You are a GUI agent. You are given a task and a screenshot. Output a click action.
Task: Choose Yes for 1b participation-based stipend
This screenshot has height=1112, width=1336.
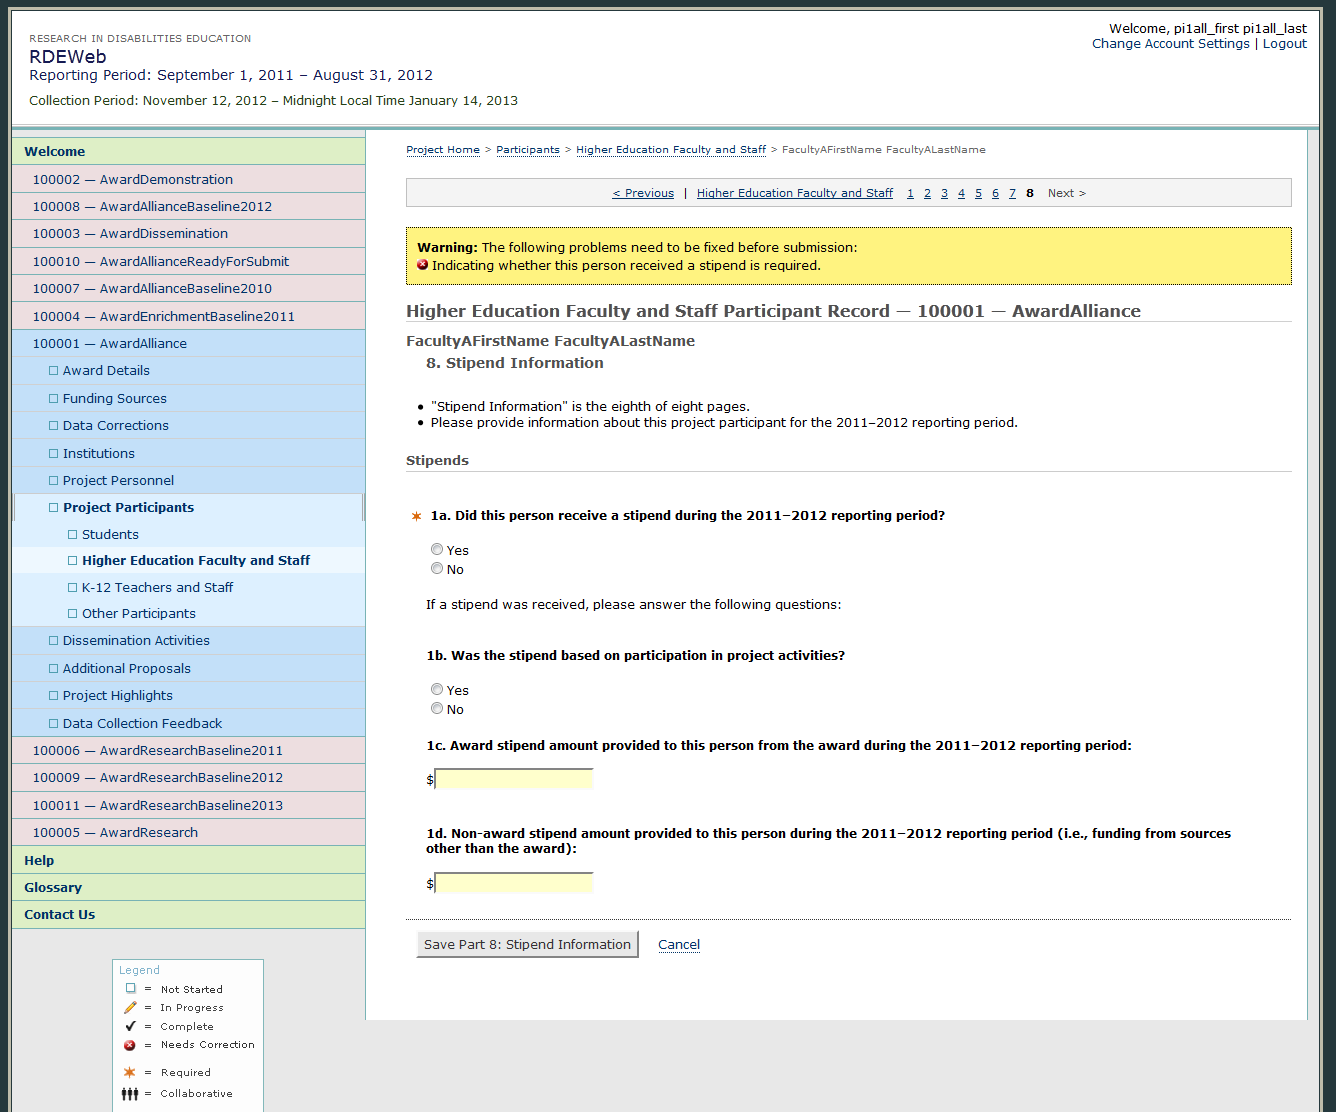[x=437, y=689]
